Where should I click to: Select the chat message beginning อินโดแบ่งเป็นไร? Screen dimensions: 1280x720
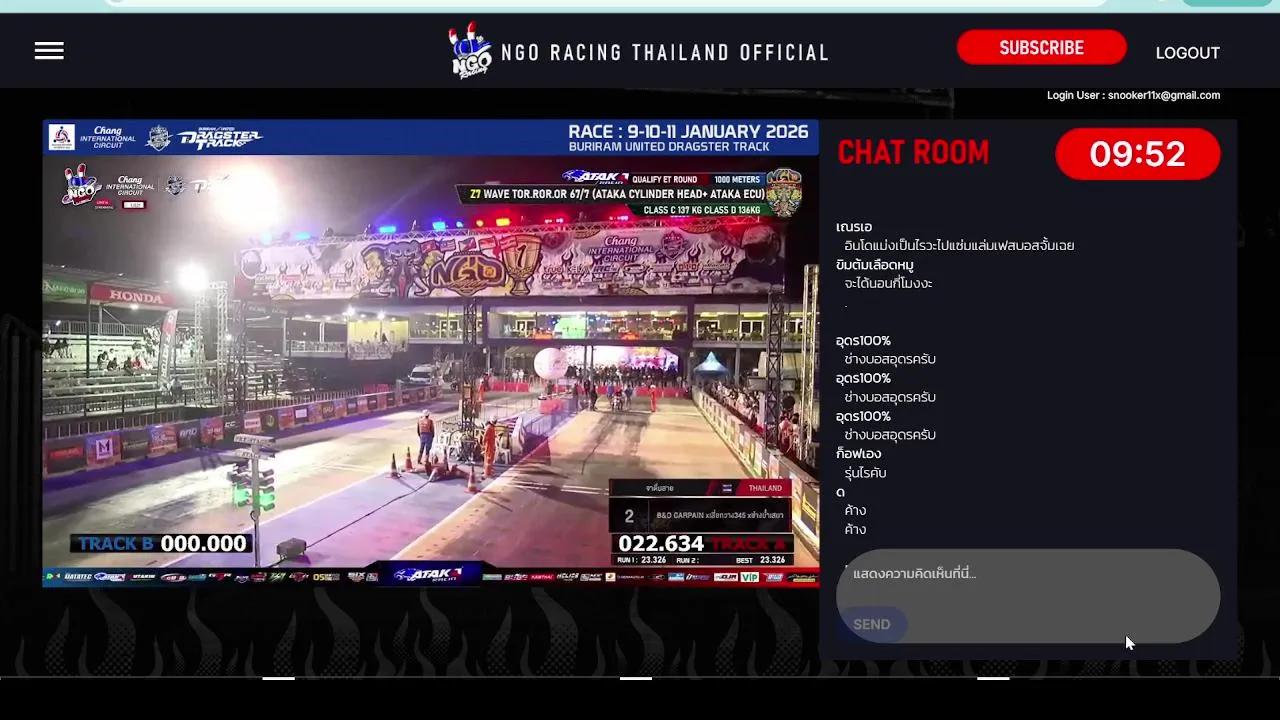pyautogui.click(x=959, y=246)
